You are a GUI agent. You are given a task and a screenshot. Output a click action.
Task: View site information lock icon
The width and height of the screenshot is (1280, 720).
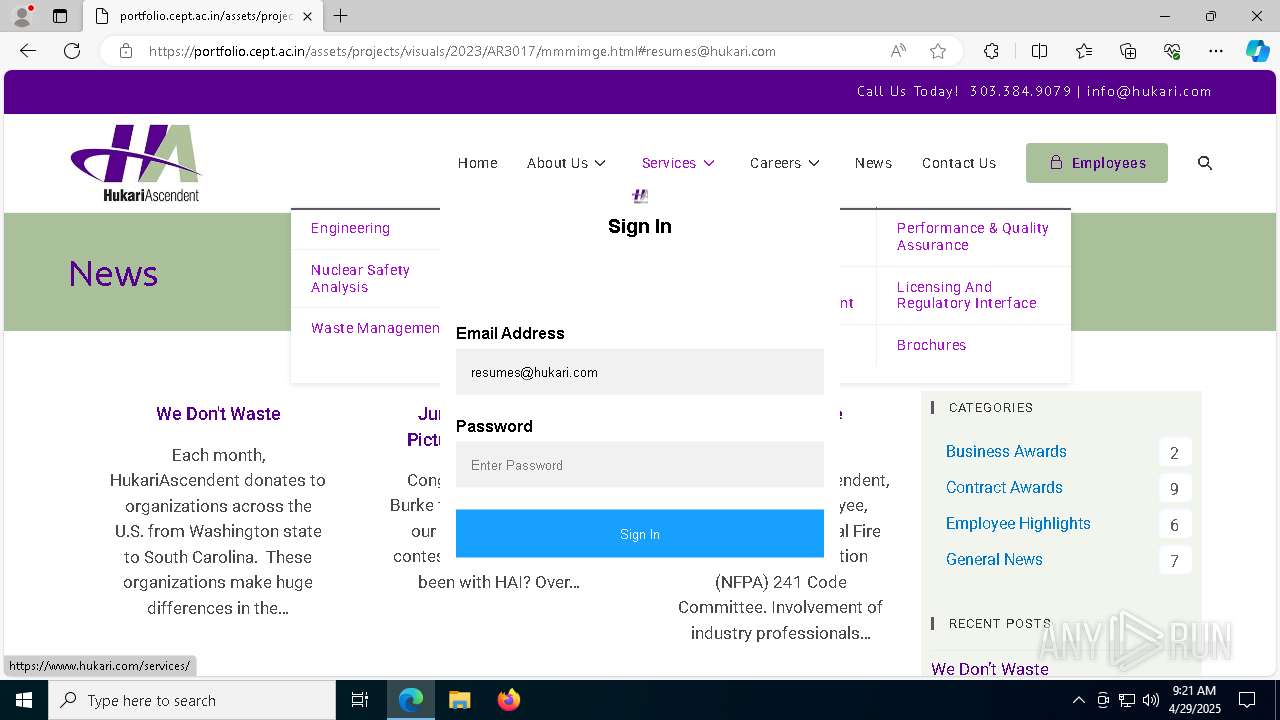pos(126,51)
